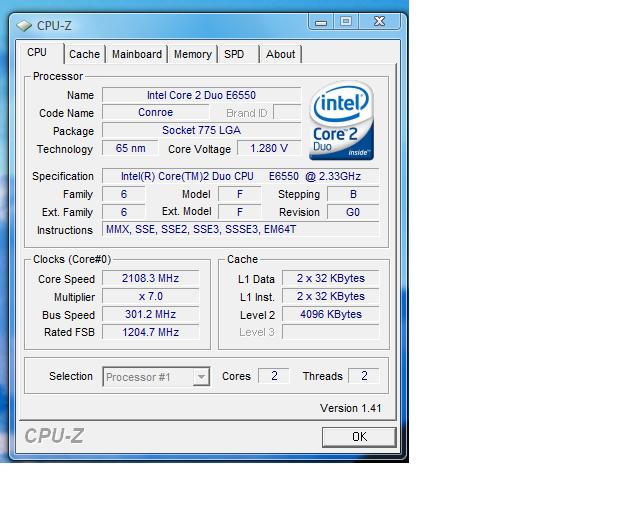Click the Family value 6

coord(124,194)
